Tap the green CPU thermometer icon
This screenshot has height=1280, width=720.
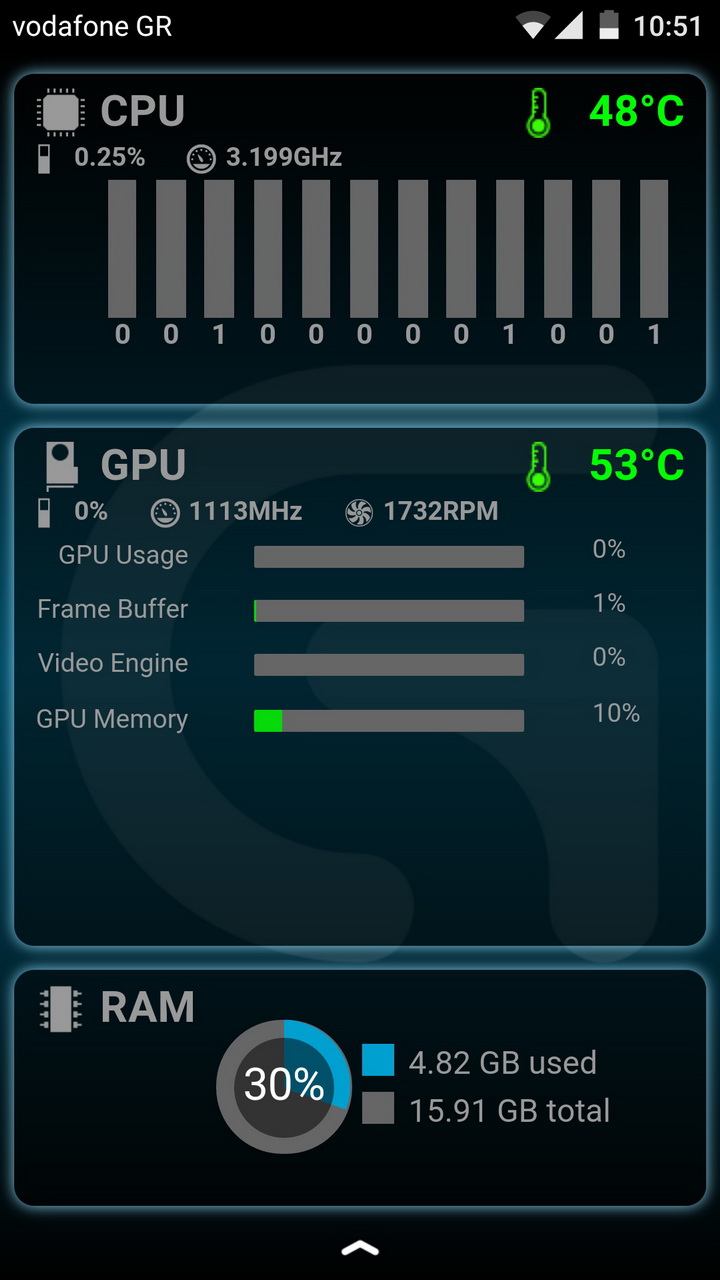pos(538,112)
